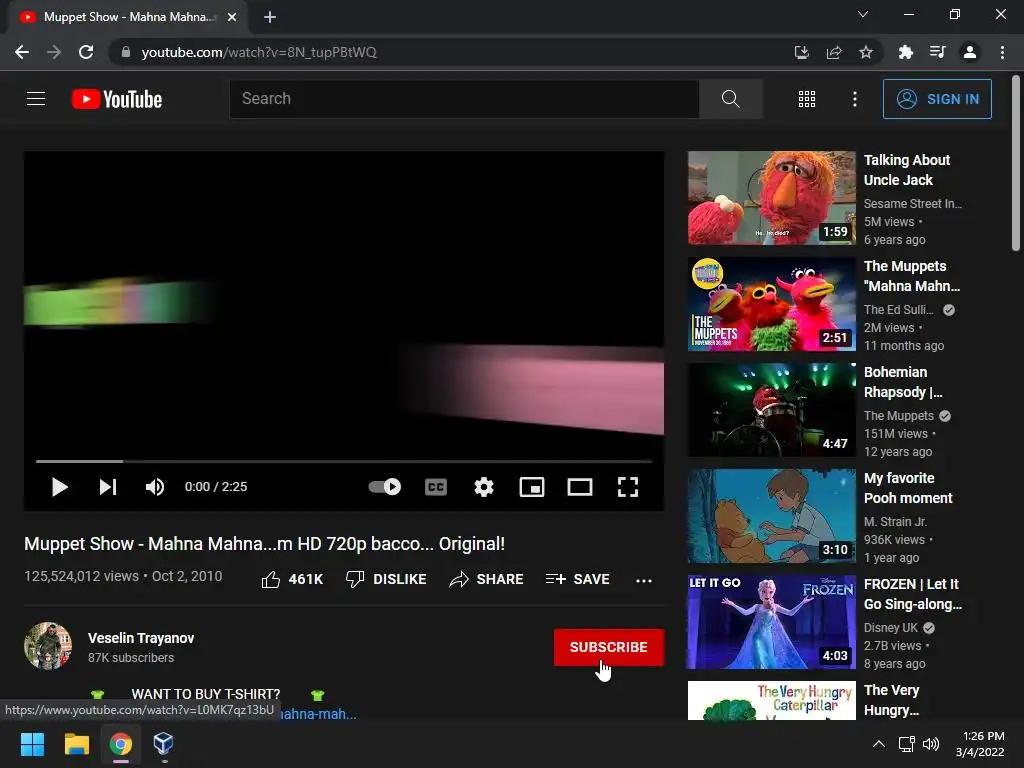This screenshot has height=768, width=1024.
Task: Open Veselin Trayanov channel name link
Action: pos(141,638)
